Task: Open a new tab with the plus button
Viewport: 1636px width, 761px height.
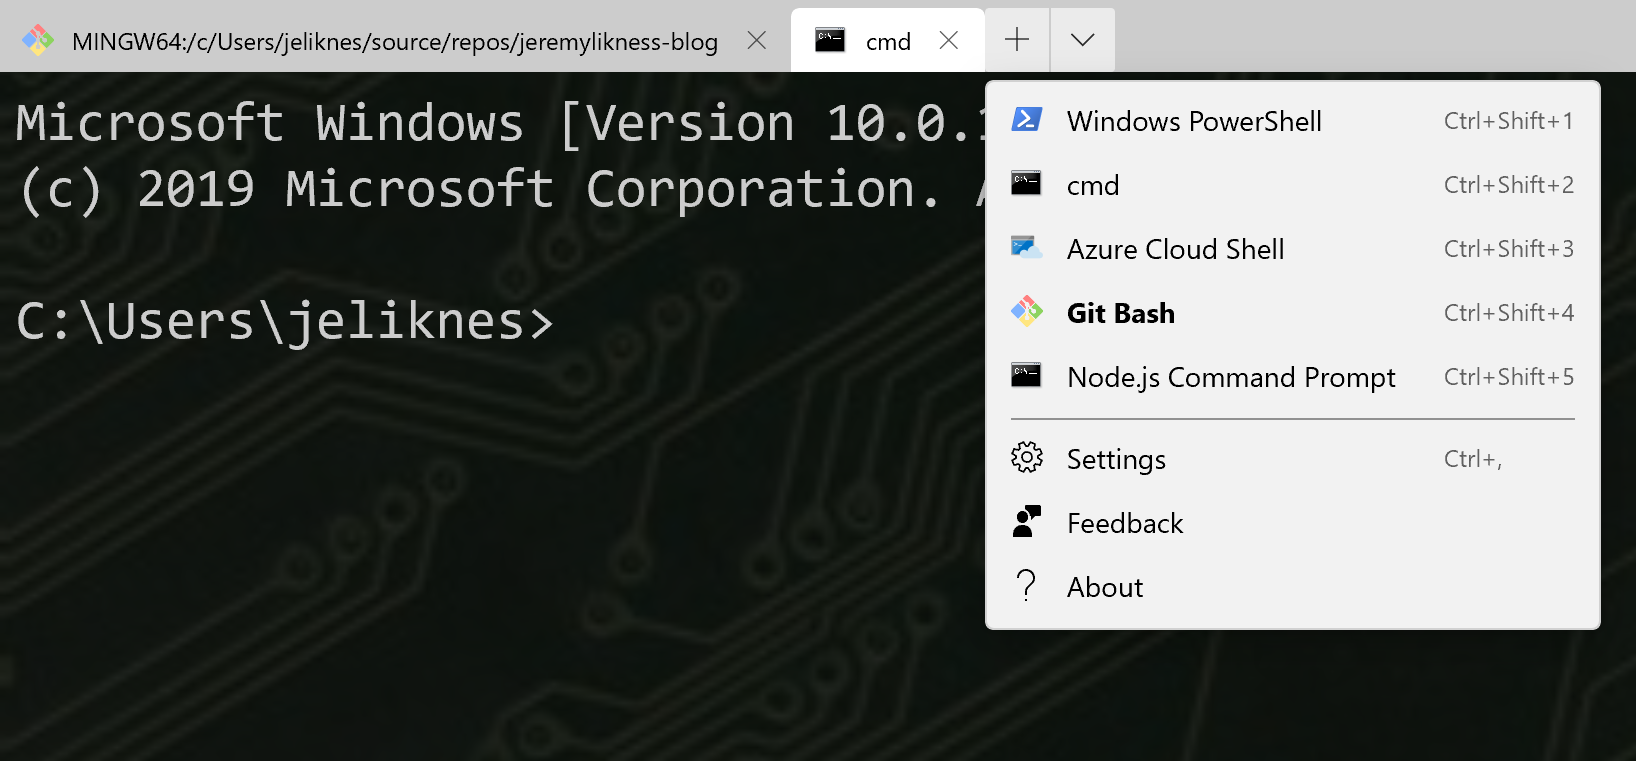Action: pos(1017,40)
